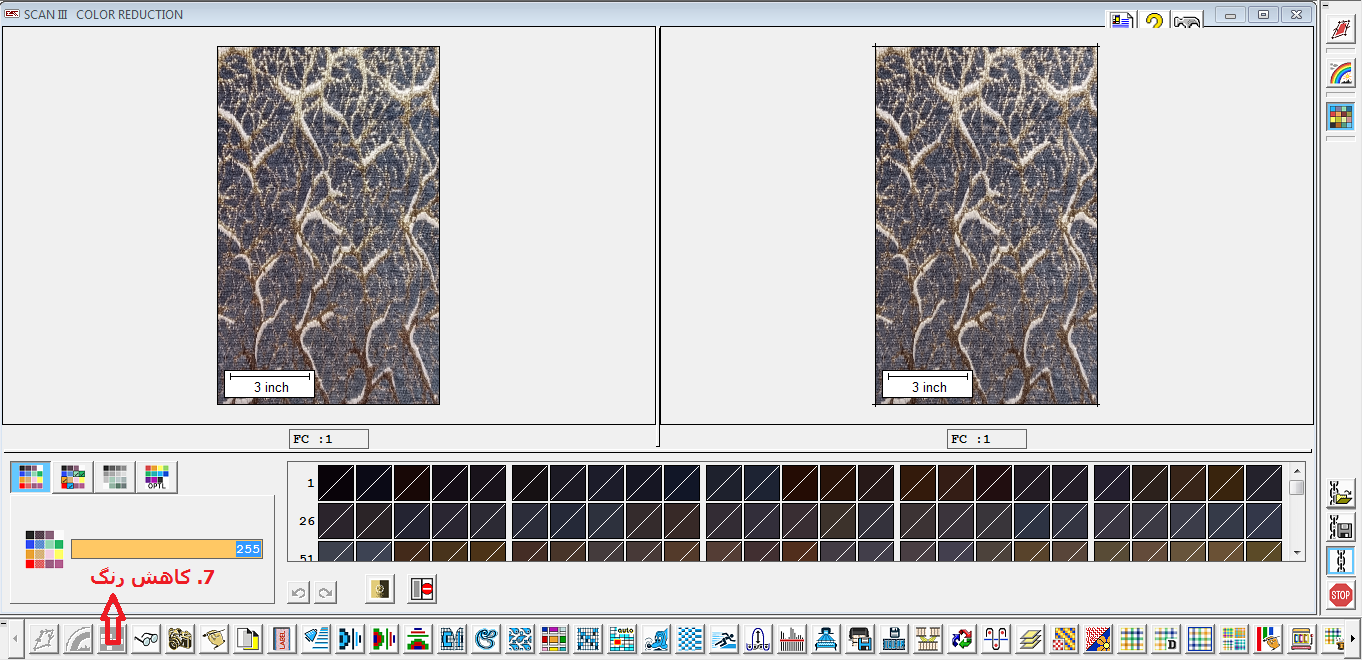The height and width of the screenshot is (661, 1363).
Task: Click the color palette scrollbar down arrow
Action: pyautogui.click(x=1296, y=552)
